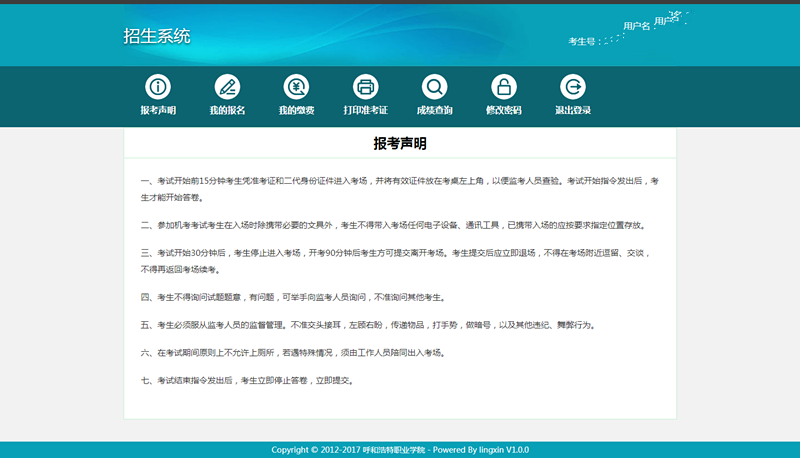Open the 我的缴费 text link
The height and width of the screenshot is (458, 800).
296,110
